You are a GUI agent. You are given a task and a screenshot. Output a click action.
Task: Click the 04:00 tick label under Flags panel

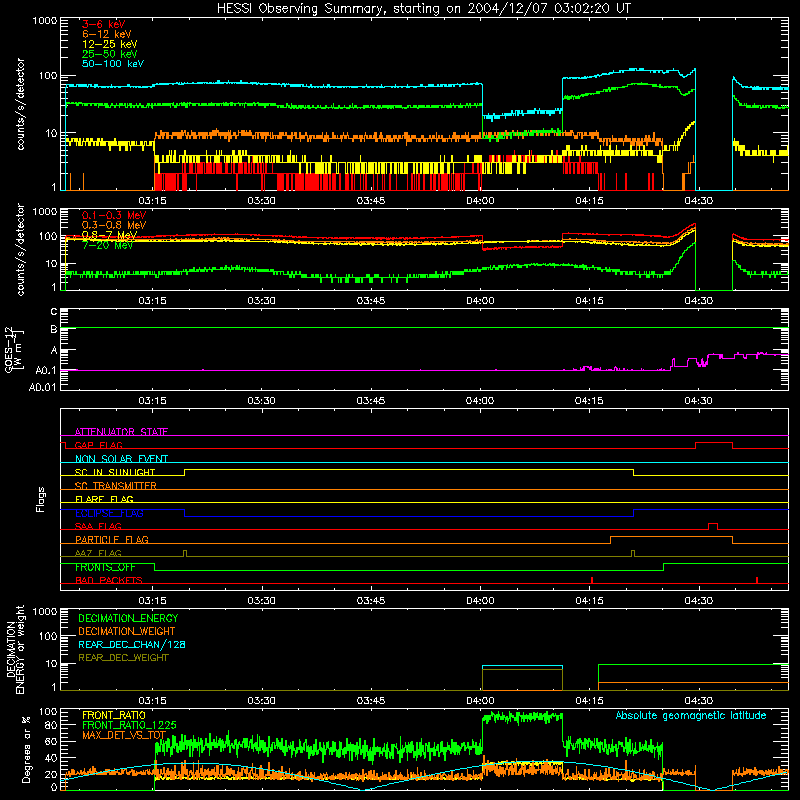pyautogui.click(x=480, y=601)
